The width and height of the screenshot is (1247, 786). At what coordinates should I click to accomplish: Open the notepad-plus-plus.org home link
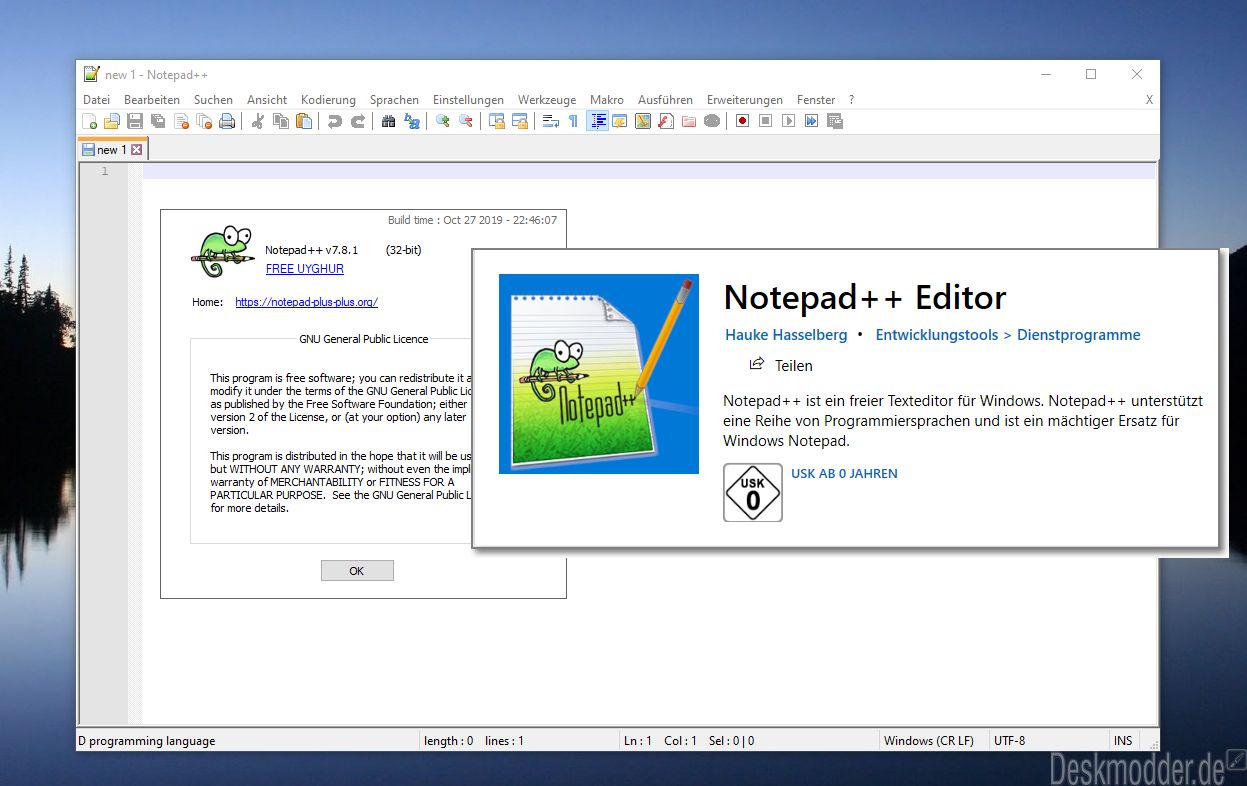(x=307, y=302)
